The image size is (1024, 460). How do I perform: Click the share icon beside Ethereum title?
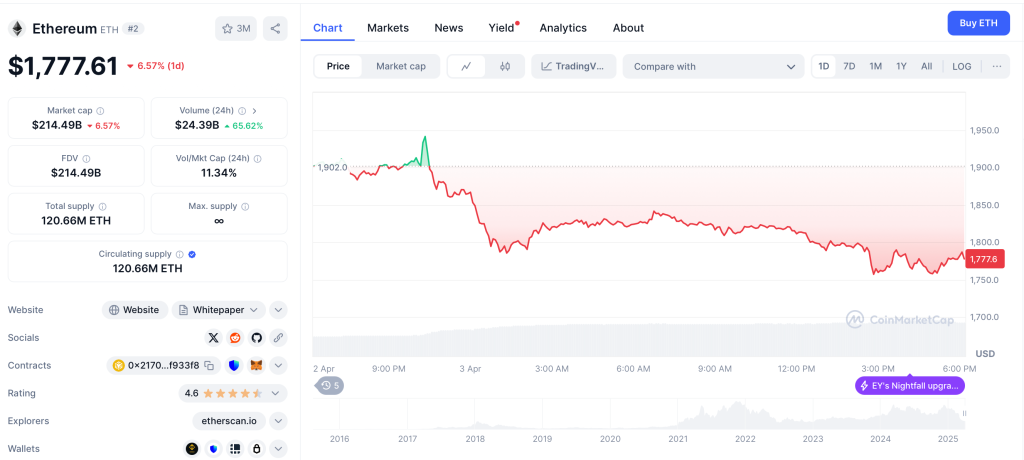click(275, 28)
